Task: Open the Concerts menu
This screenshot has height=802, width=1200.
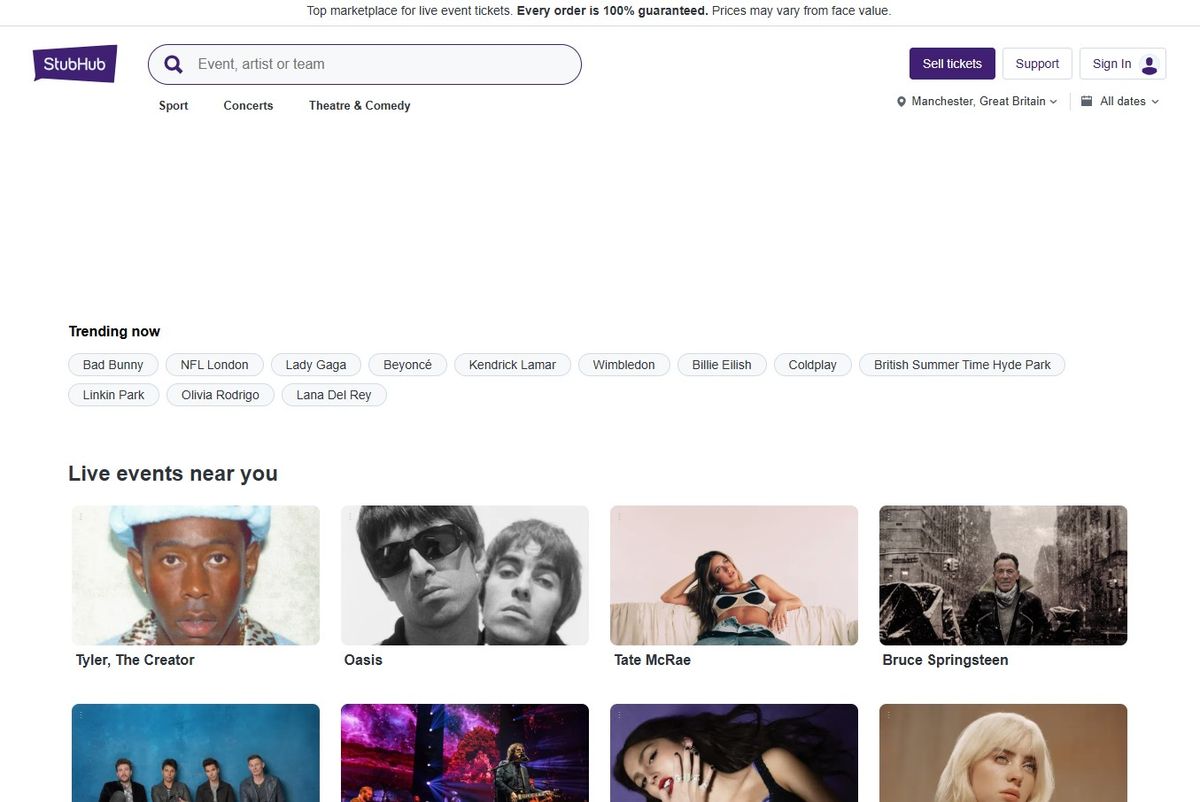Action: (x=248, y=106)
